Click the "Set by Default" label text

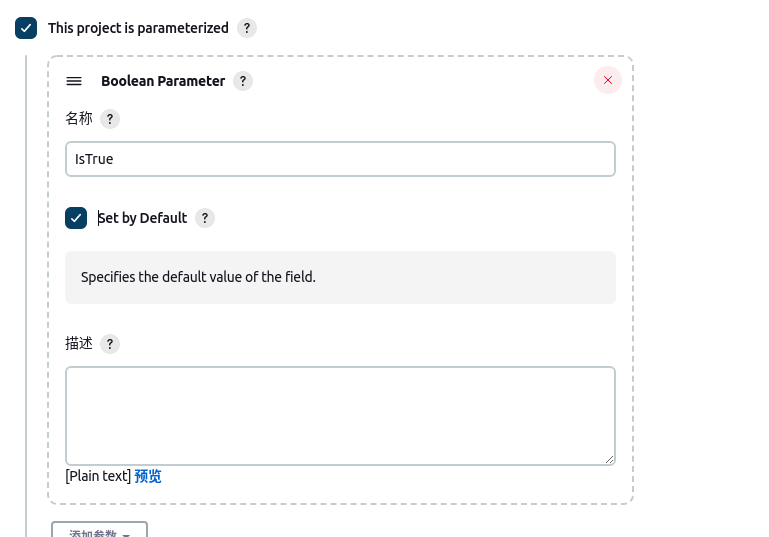pyautogui.click(x=142, y=218)
